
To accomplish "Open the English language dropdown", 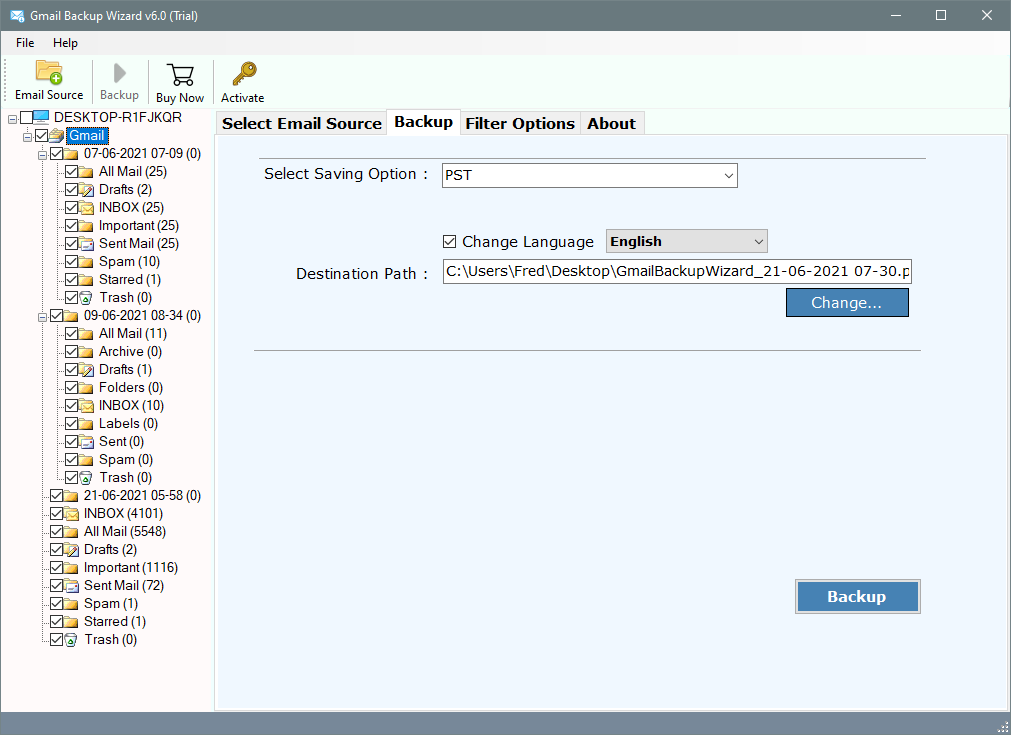I will [x=687, y=241].
